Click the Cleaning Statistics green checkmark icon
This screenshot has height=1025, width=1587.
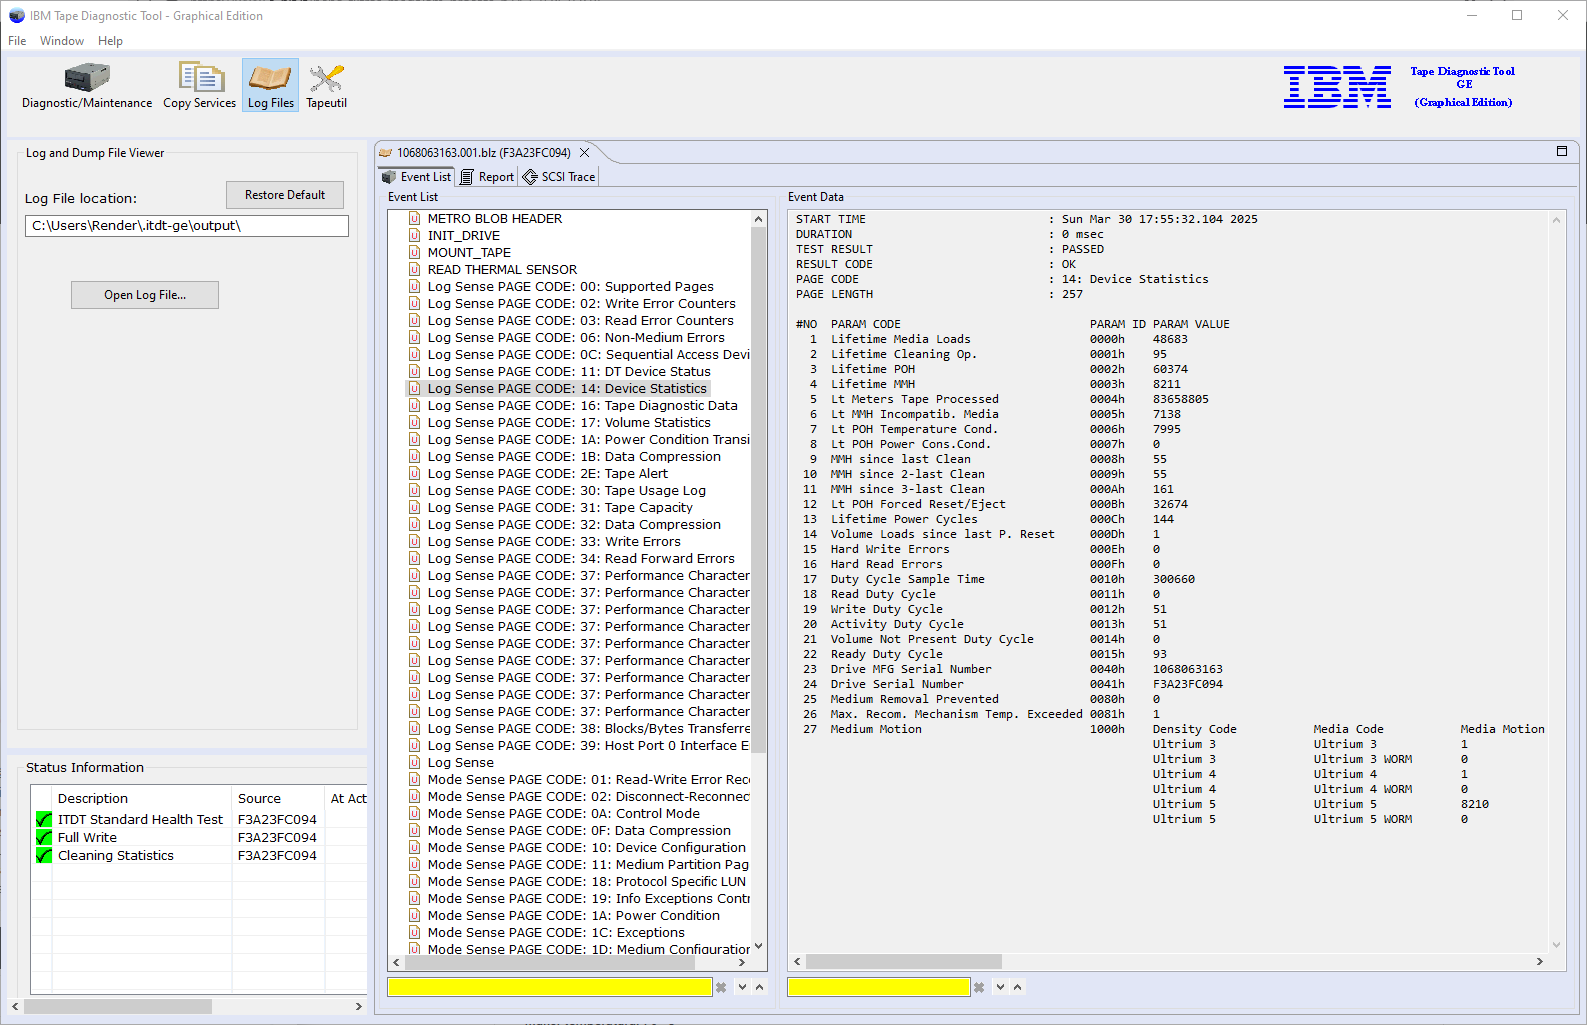pyautogui.click(x=44, y=855)
